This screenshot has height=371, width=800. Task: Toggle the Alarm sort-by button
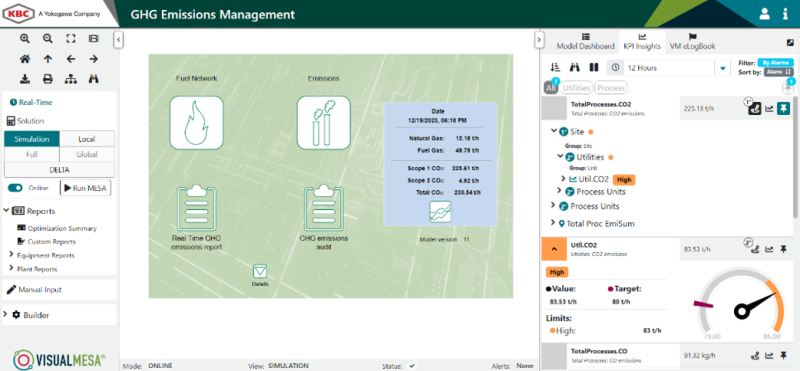coord(779,72)
